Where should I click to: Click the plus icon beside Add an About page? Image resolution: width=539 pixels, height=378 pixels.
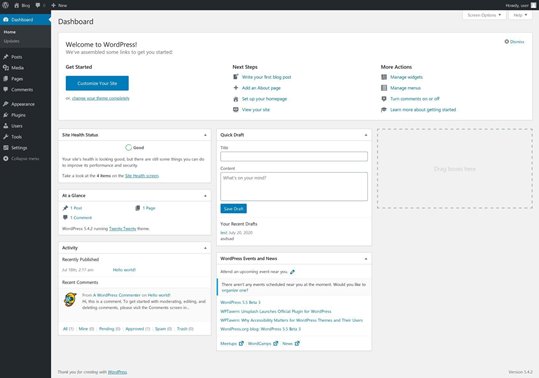coord(235,88)
